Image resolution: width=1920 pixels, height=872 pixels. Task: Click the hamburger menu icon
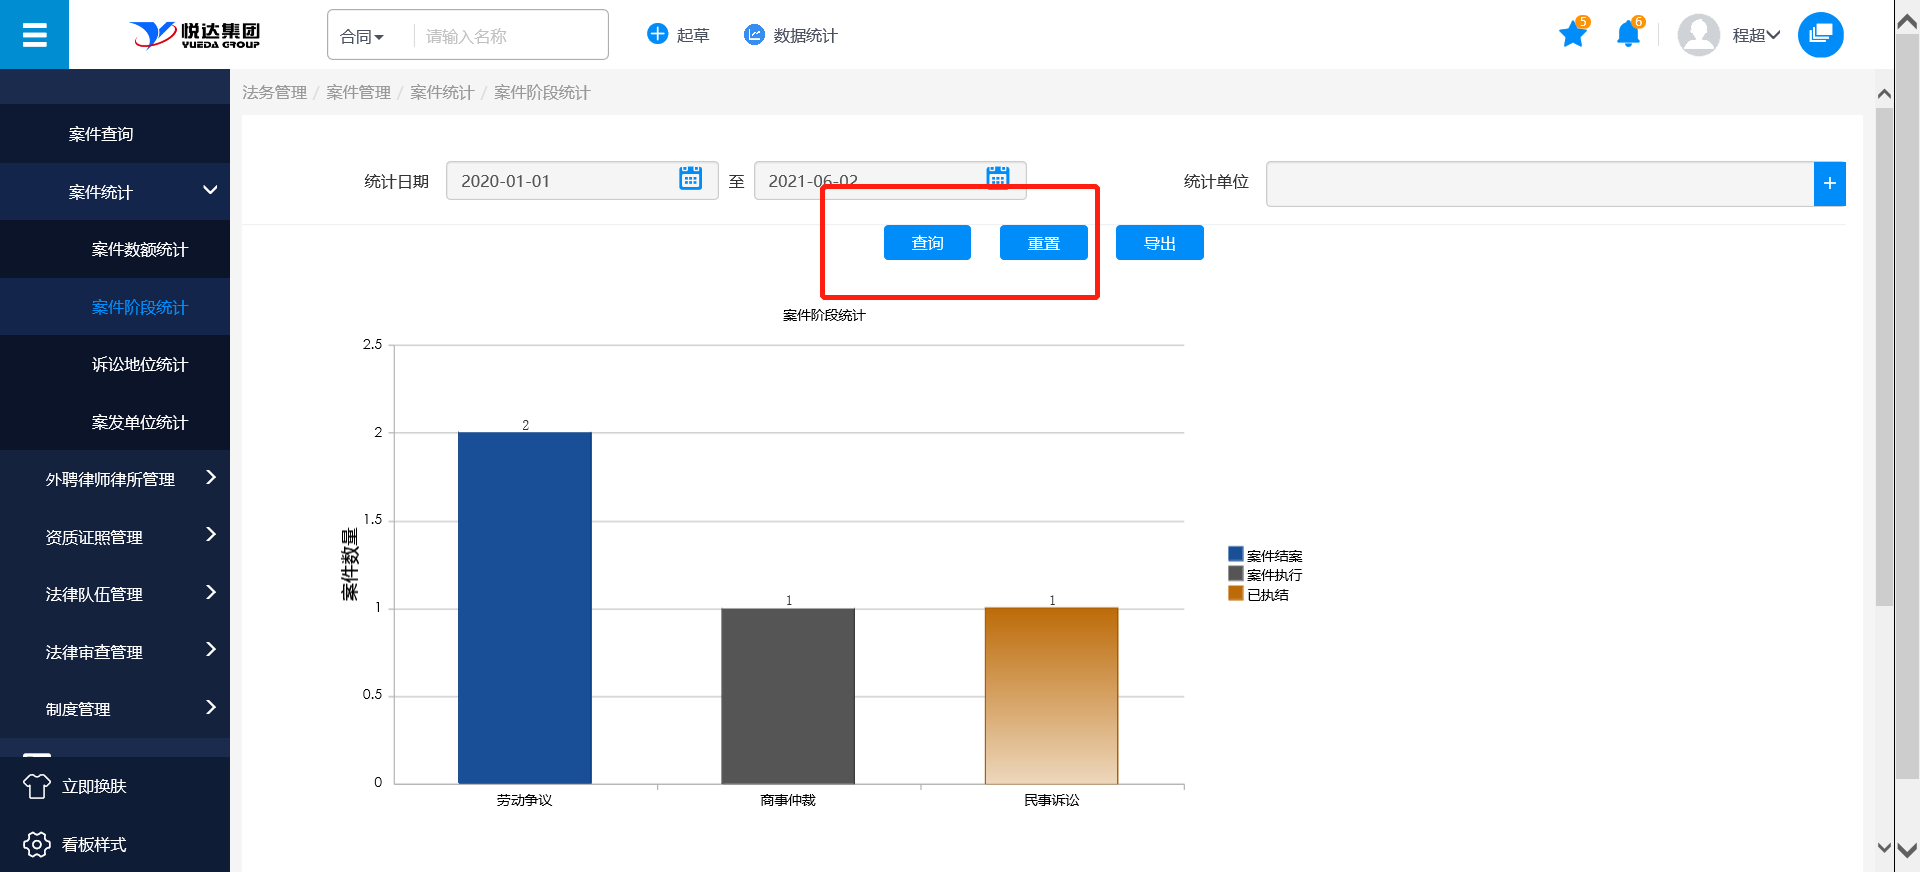pyautogui.click(x=34, y=35)
